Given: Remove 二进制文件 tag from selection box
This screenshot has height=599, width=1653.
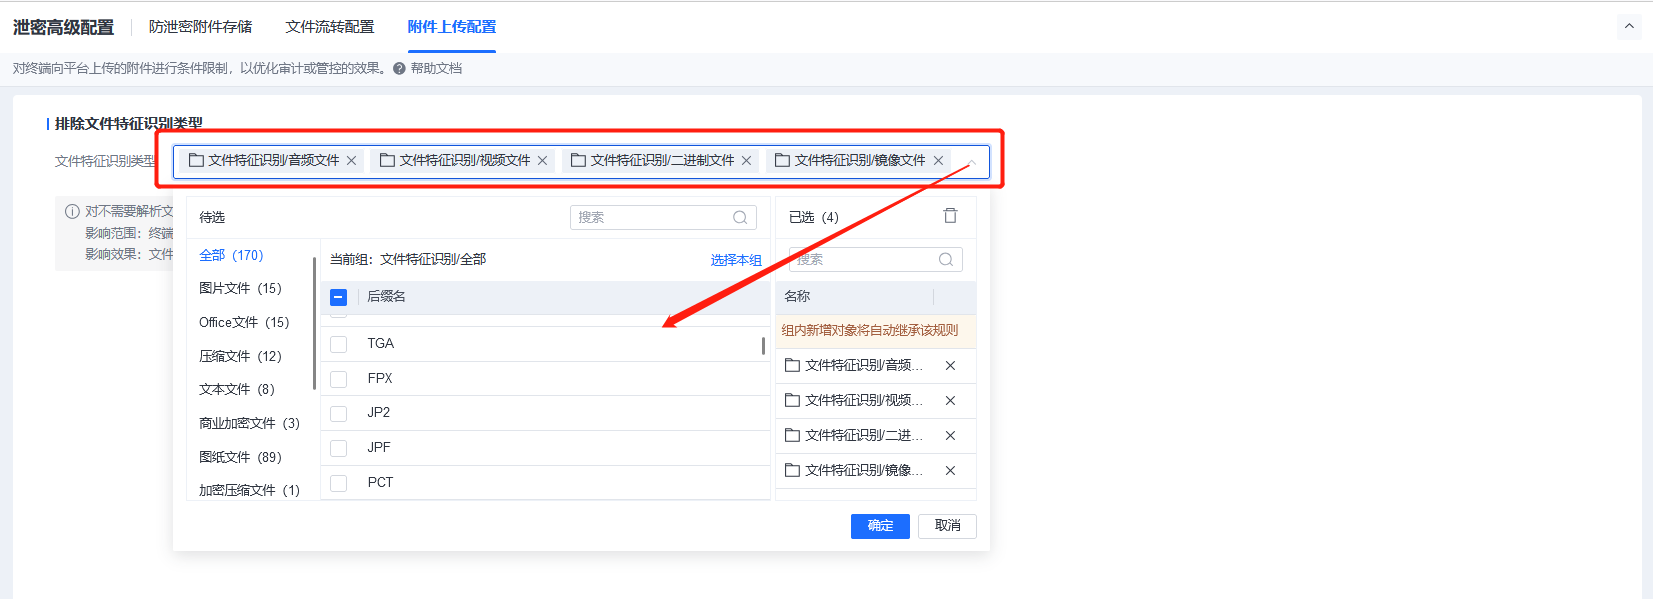Looking at the screenshot, I should pos(746,161).
